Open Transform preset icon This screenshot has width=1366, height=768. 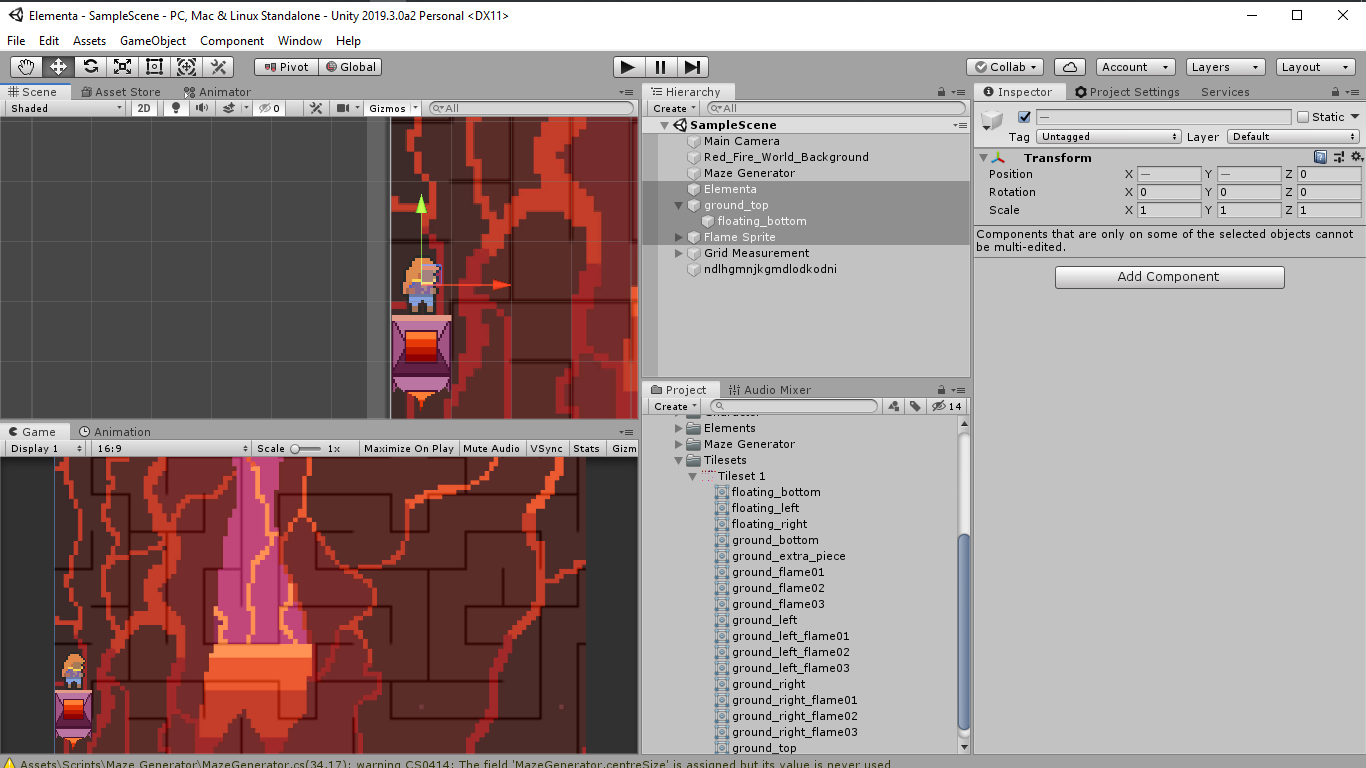coord(1338,158)
